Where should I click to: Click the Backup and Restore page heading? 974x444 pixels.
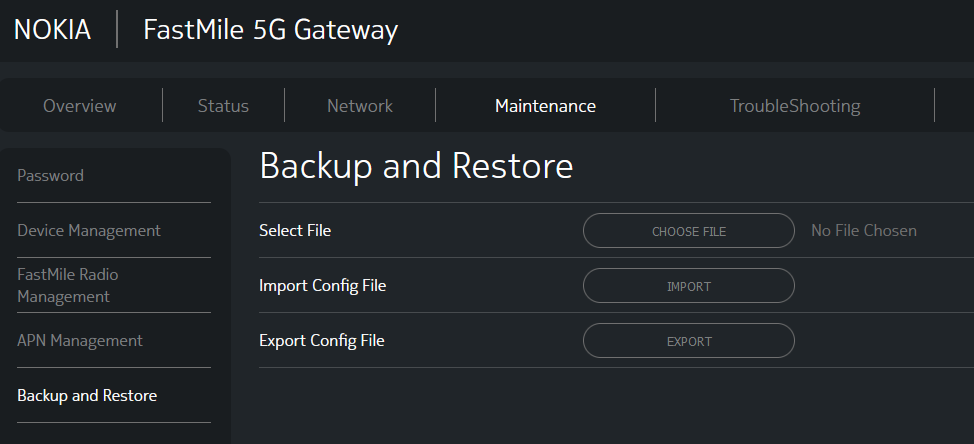[x=416, y=167]
